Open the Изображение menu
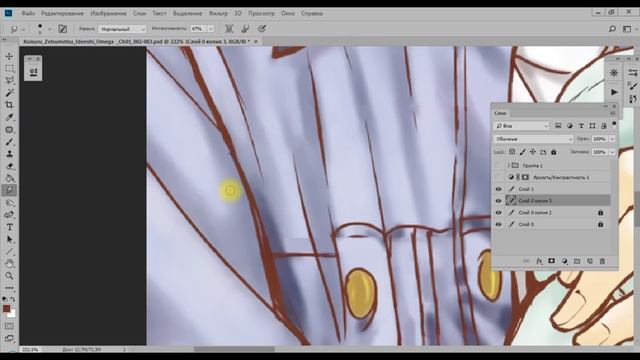 [108, 13]
